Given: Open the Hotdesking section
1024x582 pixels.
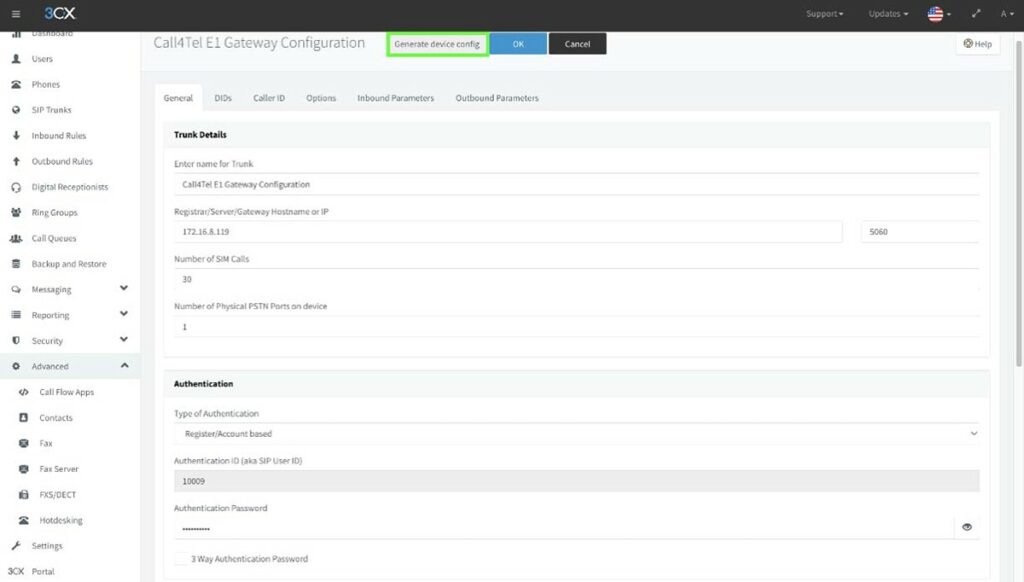Looking at the screenshot, I should click(60, 520).
